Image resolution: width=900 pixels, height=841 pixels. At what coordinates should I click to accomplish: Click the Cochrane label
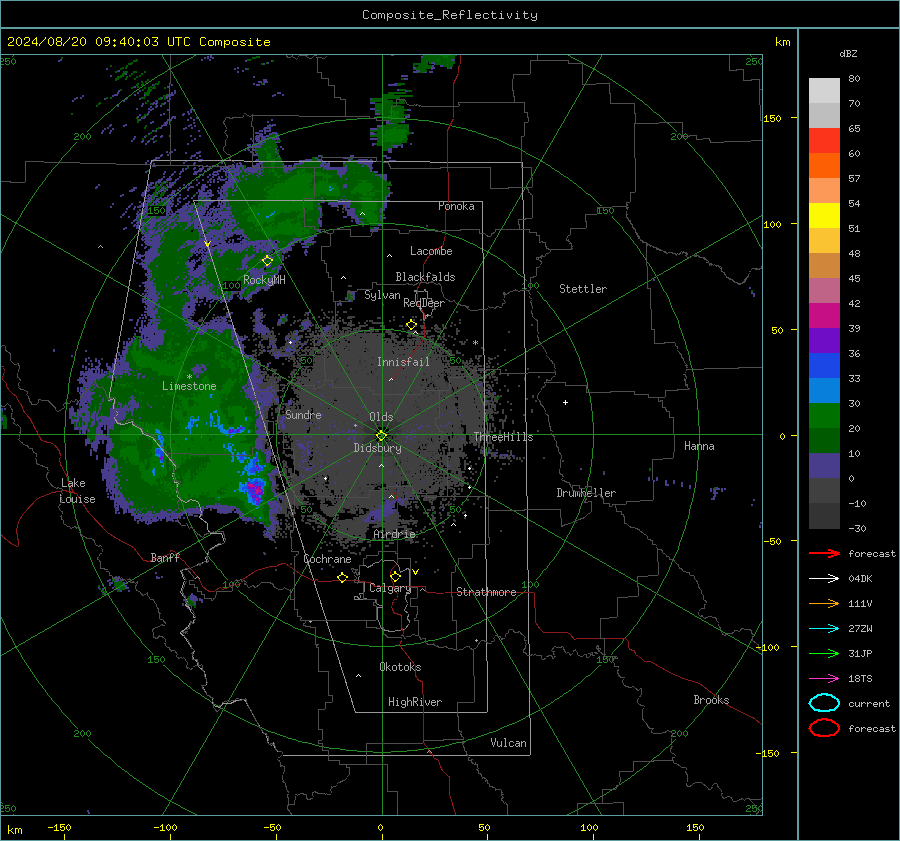(x=327, y=559)
